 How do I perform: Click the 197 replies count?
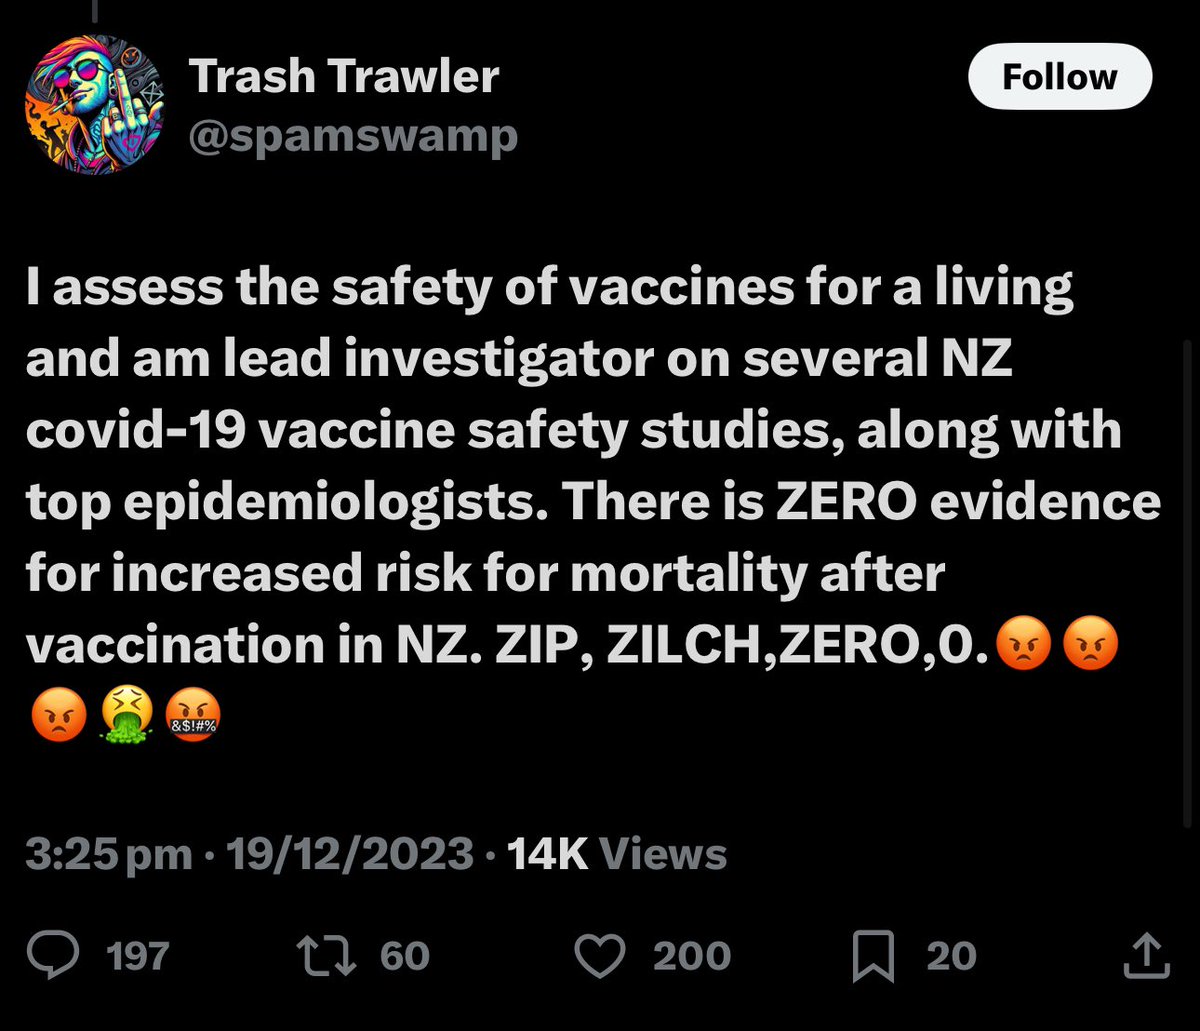click(137, 956)
